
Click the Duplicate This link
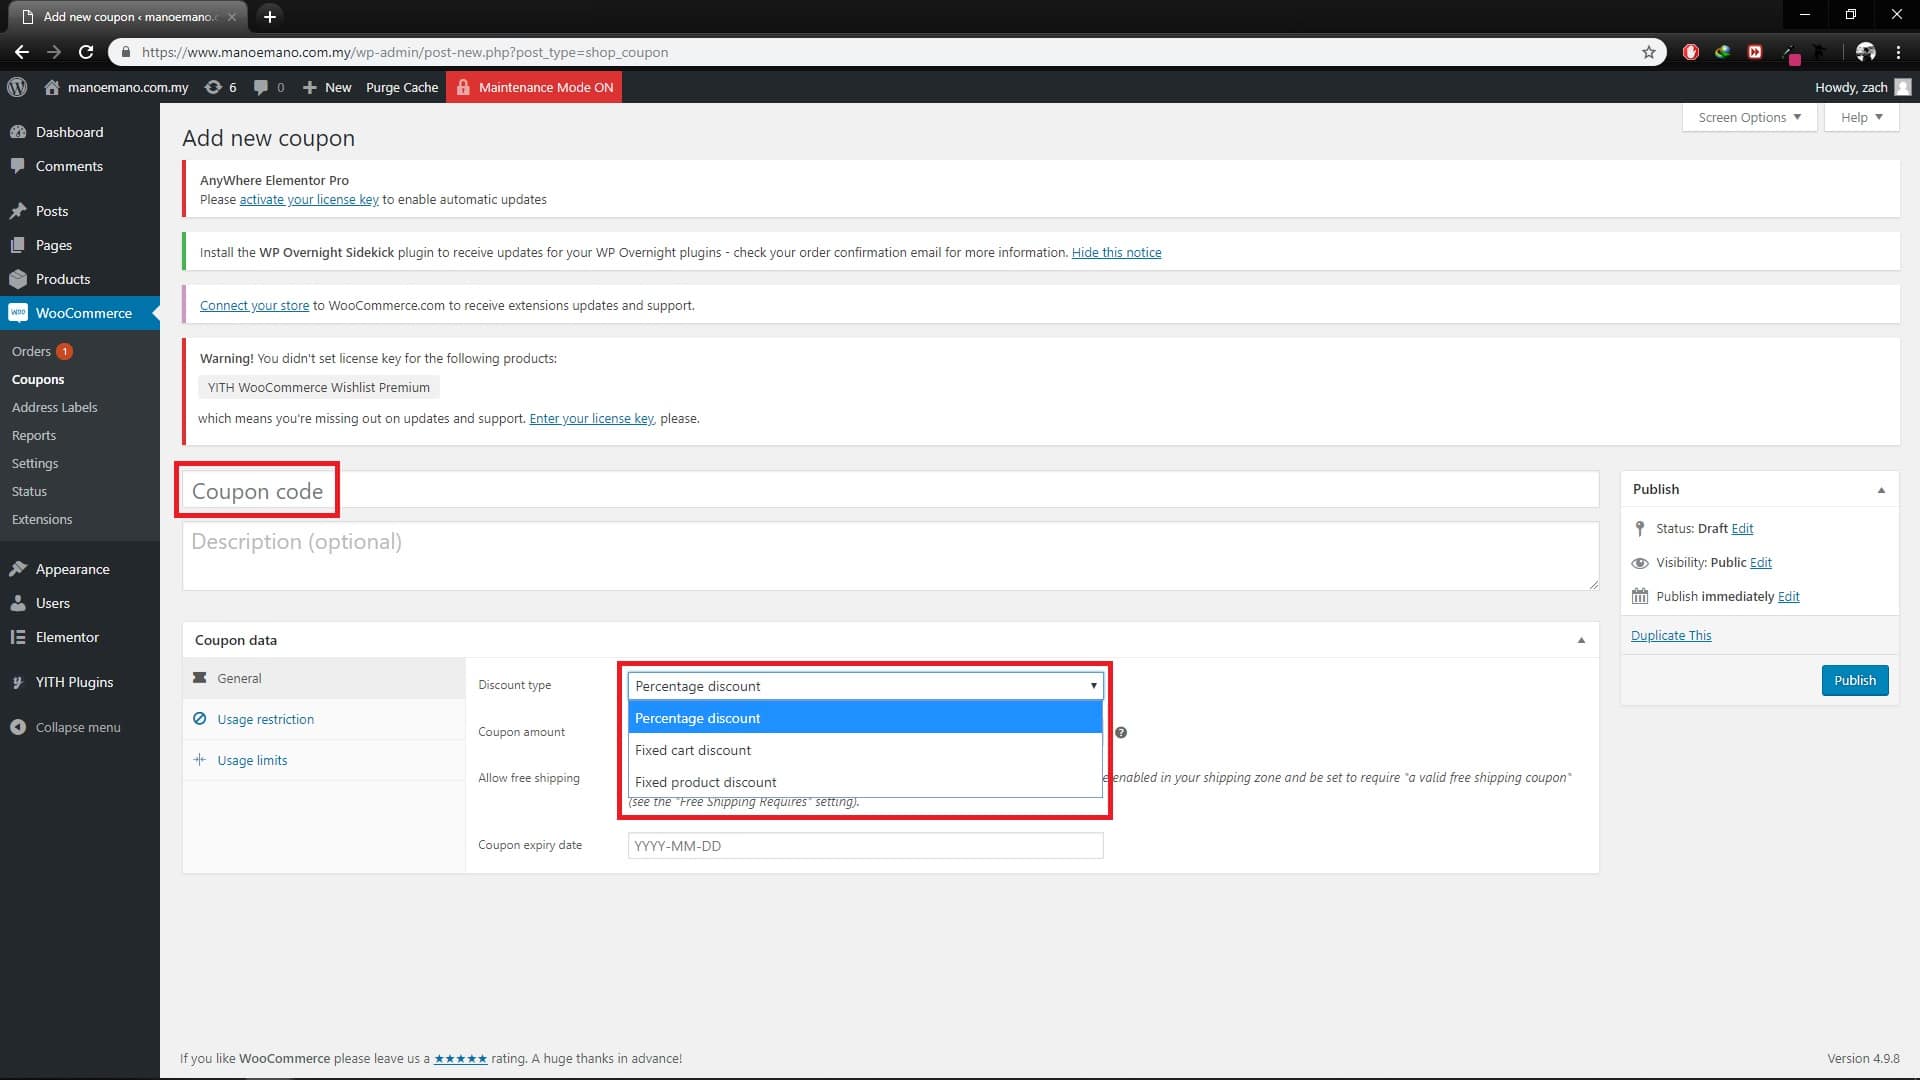(x=1671, y=635)
